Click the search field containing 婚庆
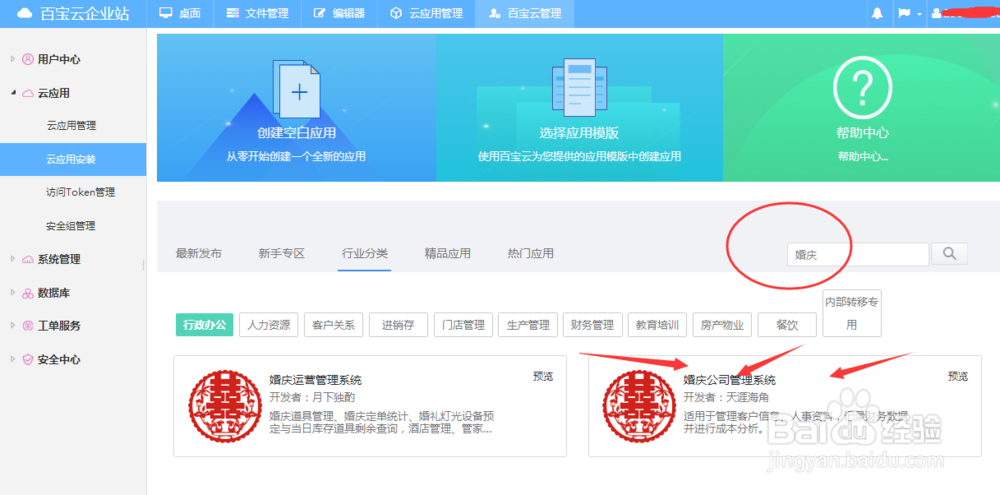1000x495 pixels. pos(858,255)
